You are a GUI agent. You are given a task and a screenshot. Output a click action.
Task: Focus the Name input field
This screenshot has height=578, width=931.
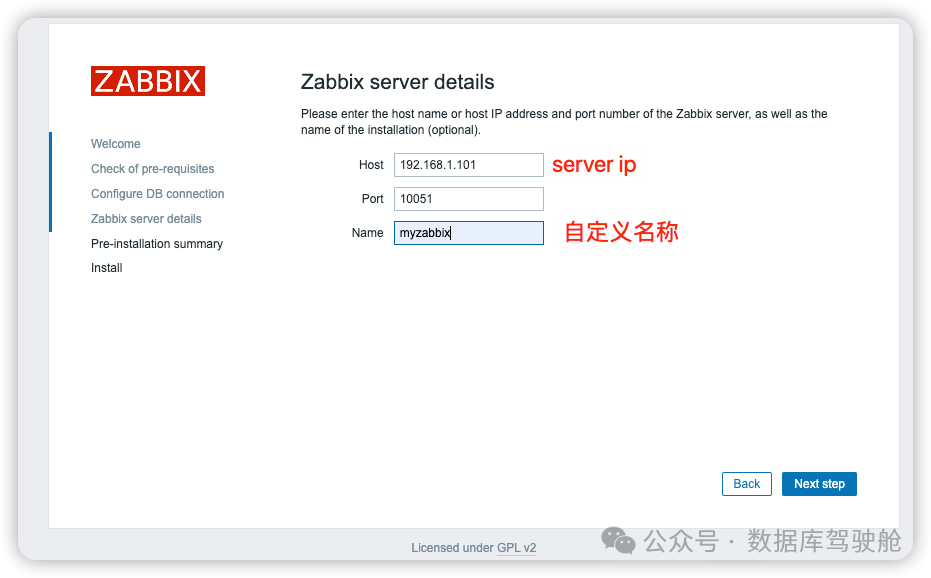click(468, 232)
